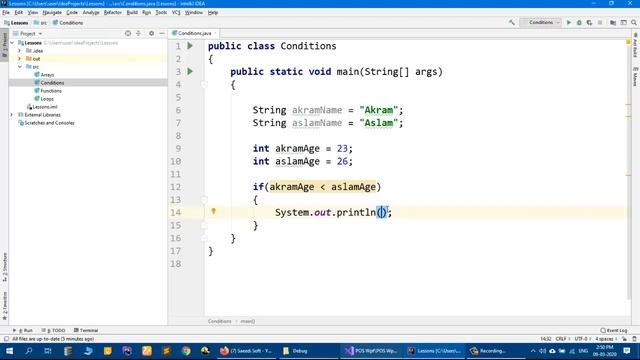640x360 pixels.
Task: Expand External Libraries node
Action: [x=12, y=115]
